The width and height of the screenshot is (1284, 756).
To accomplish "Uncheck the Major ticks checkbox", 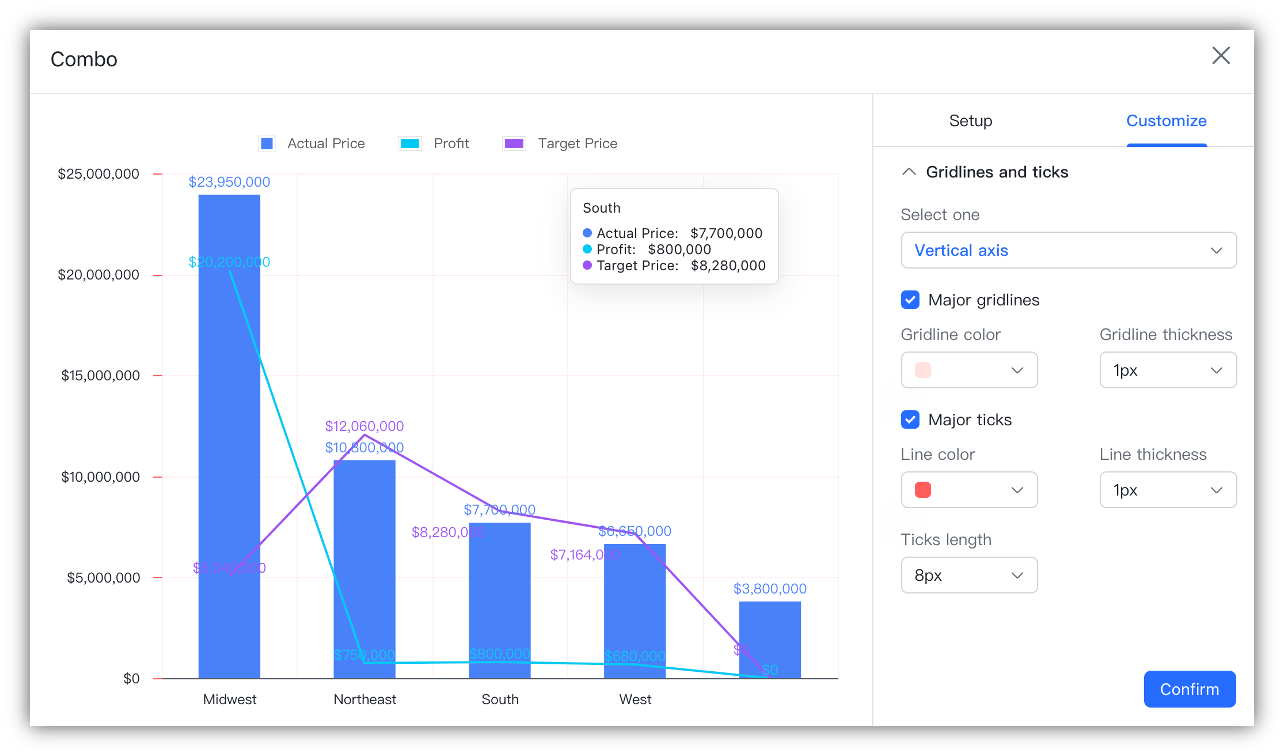I will click(910, 420).
